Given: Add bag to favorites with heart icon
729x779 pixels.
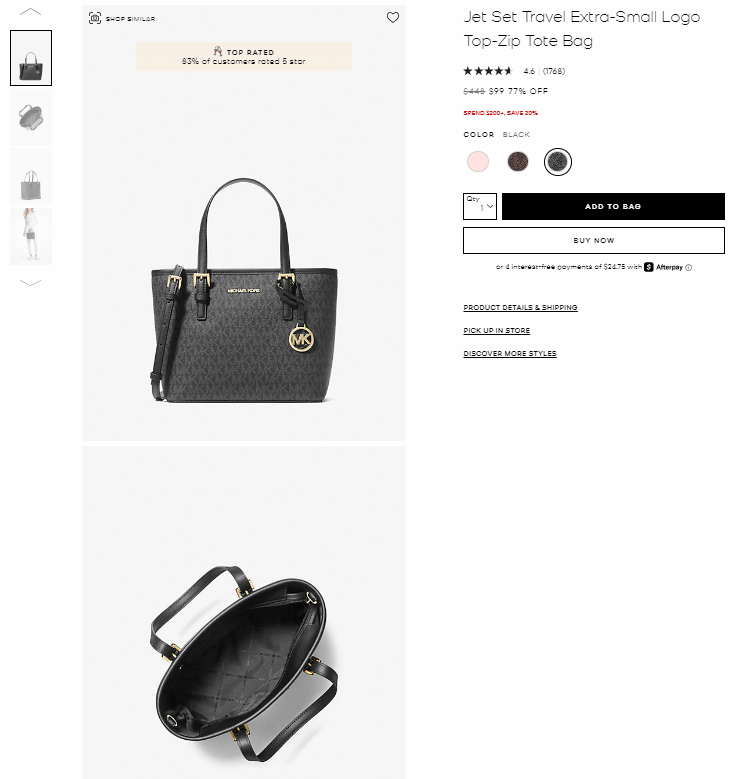Looking at the screenshot, I should coord(393,17).
